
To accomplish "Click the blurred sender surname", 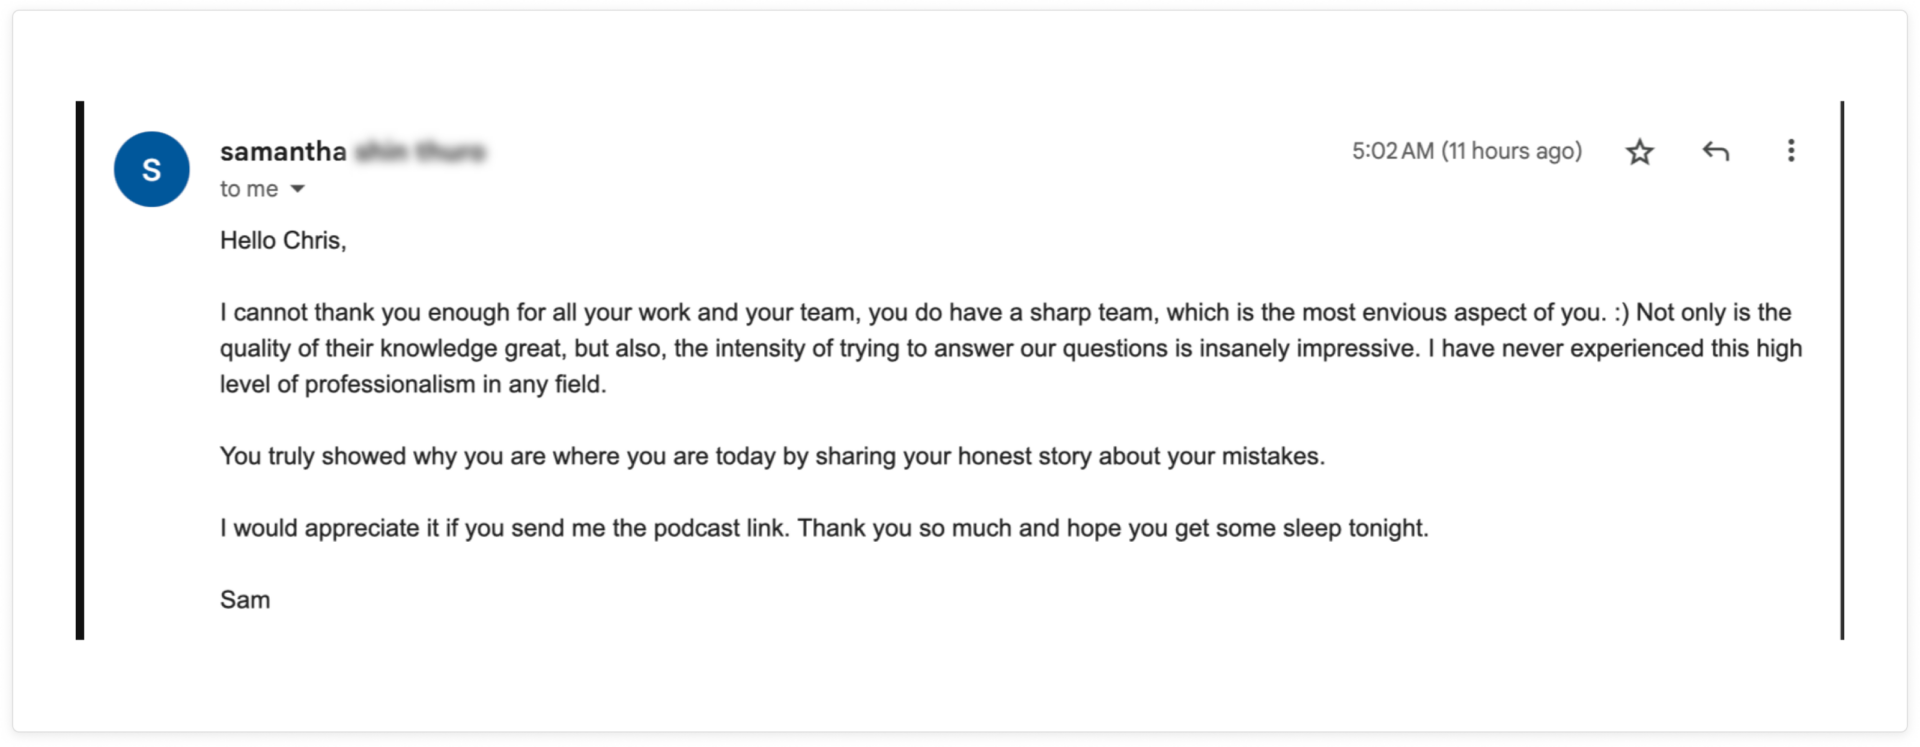I will pyautogui.click(x=421, y=152).
